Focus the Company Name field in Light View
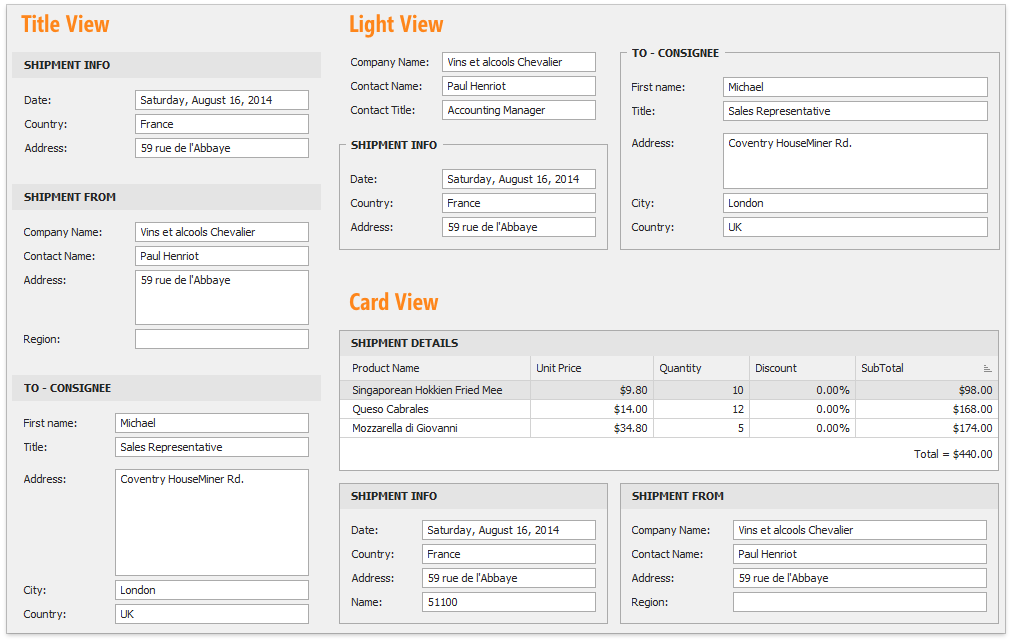 518,62
